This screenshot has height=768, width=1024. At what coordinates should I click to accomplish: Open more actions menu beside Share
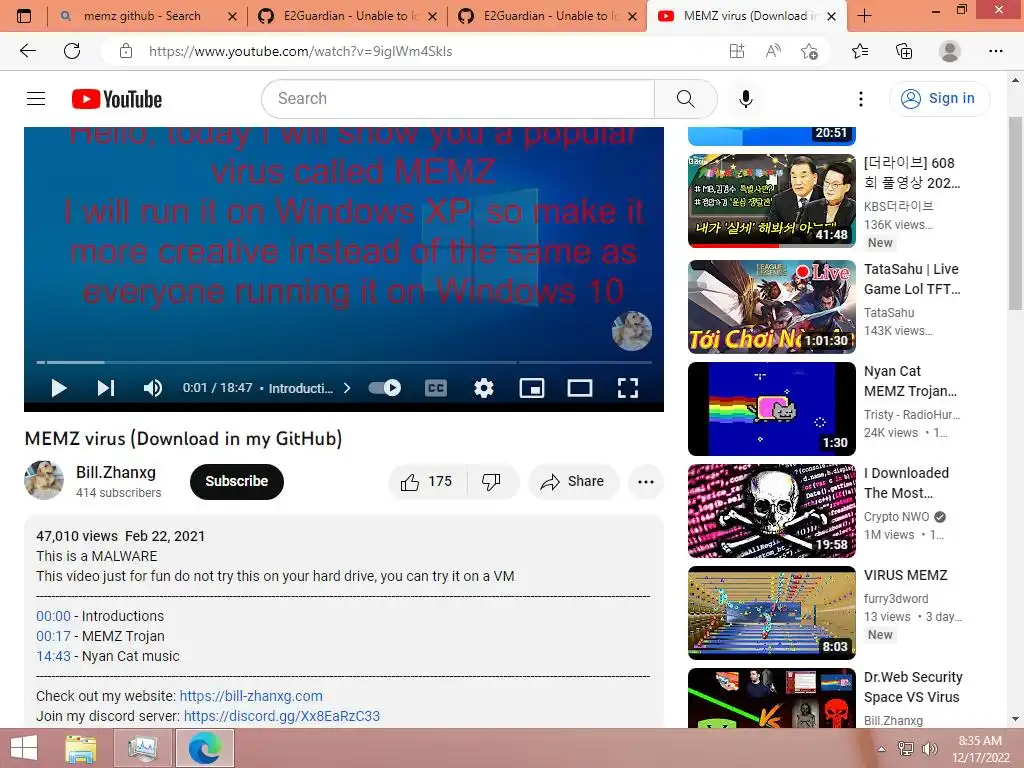tap(646, 482)
